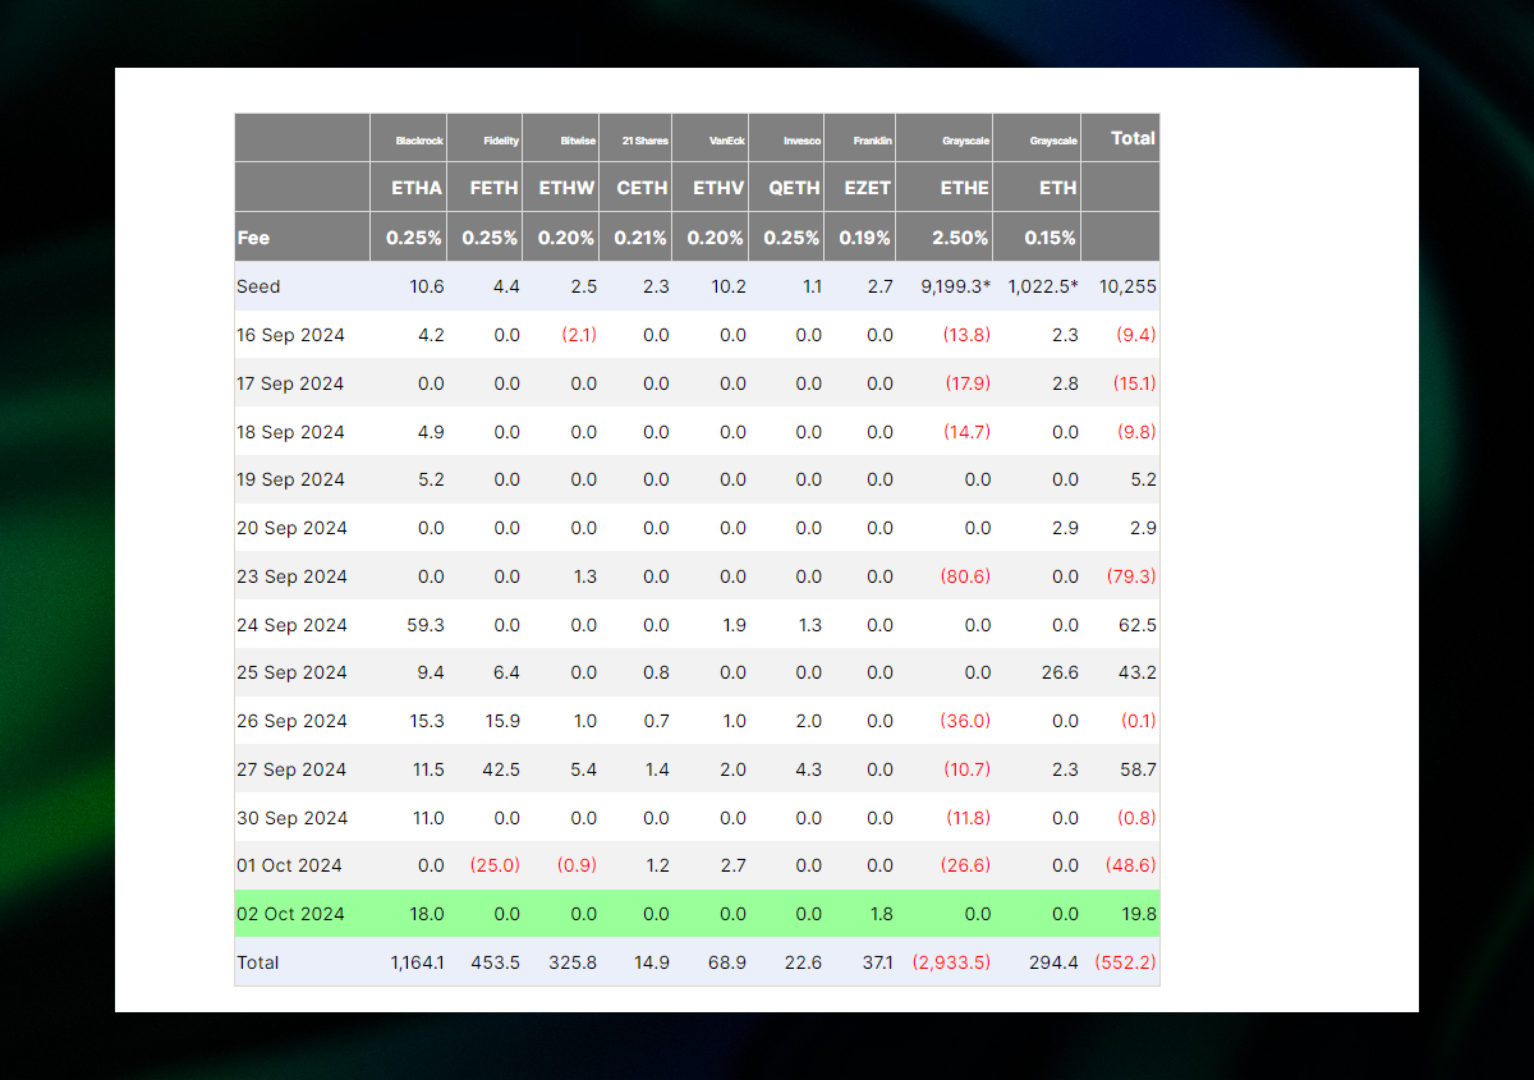Select the (552.2) grand total cell
The width and height of the screenshot is (1534, 1080).
coord(1124,963)
